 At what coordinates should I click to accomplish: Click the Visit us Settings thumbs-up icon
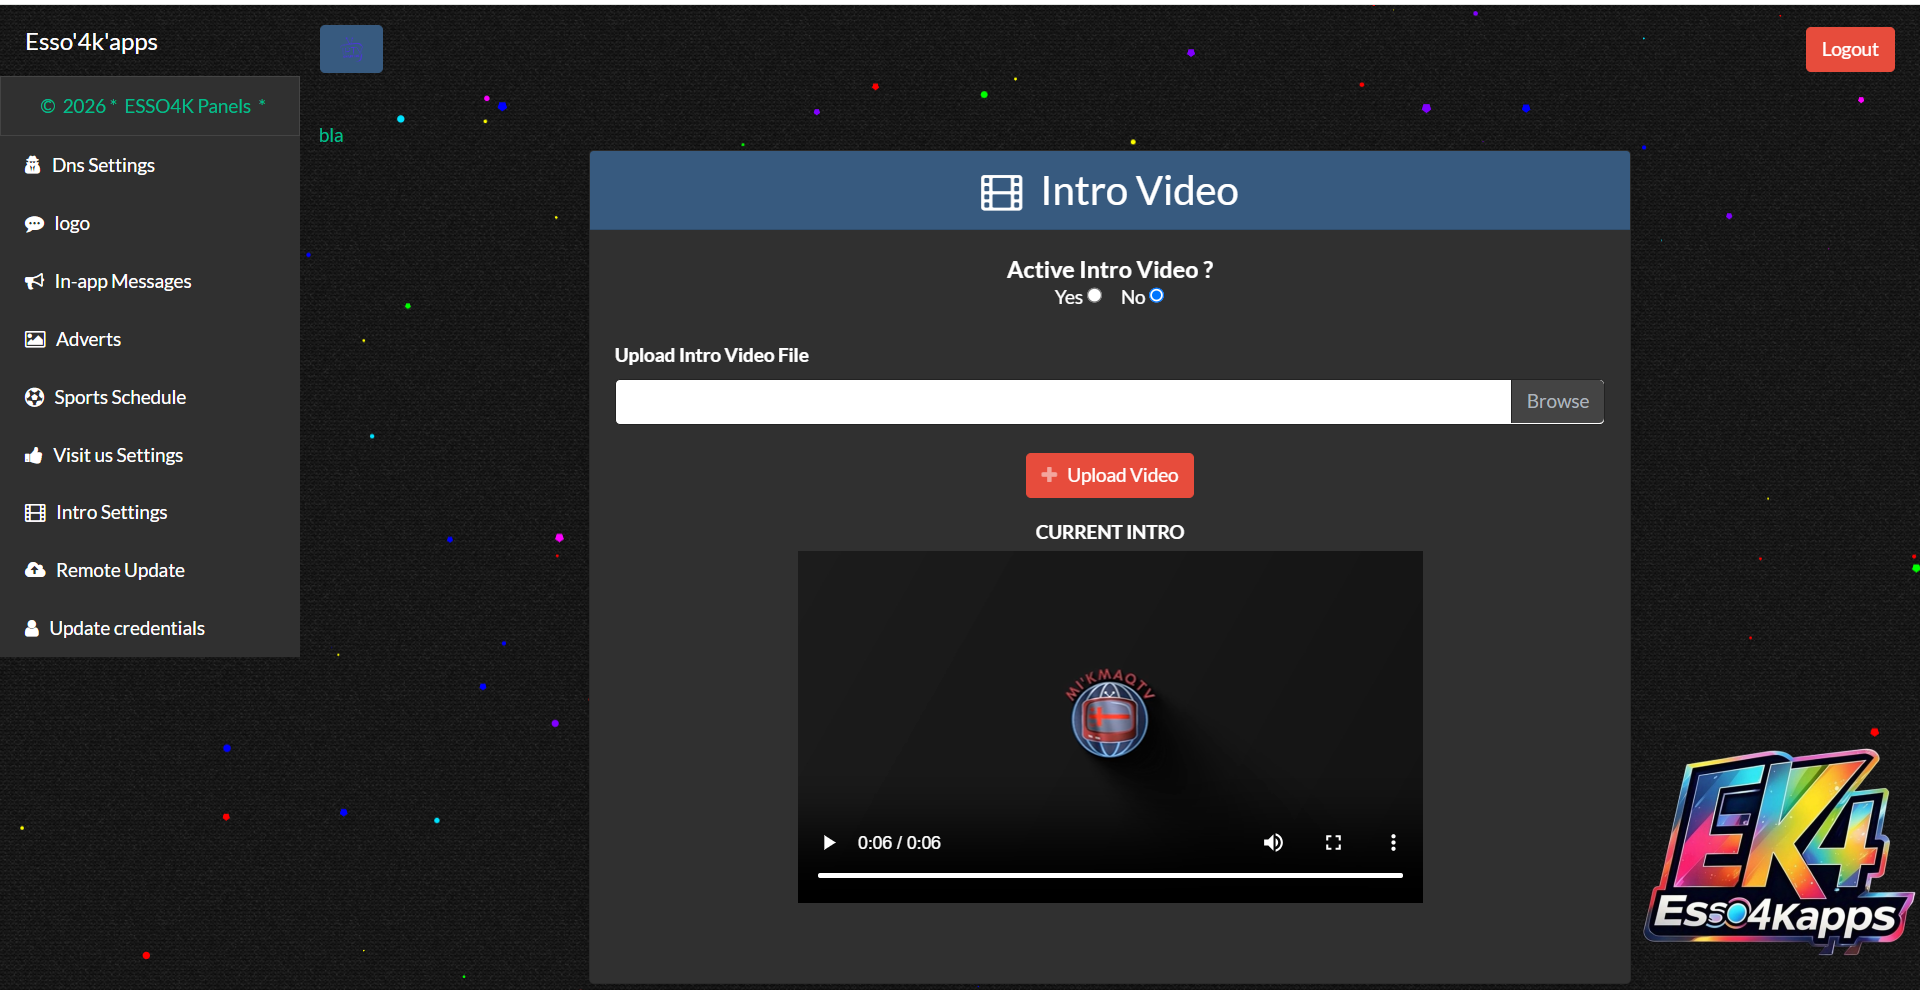(34, 455)
